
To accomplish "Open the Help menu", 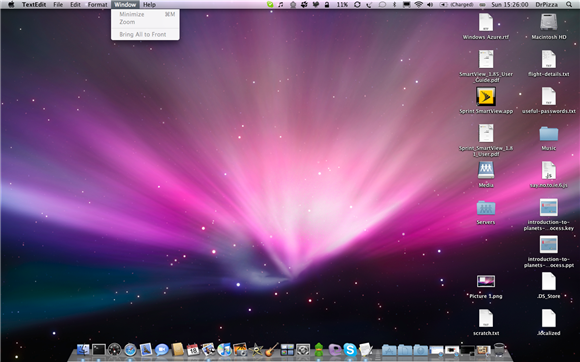I will [x=149, y=4].
